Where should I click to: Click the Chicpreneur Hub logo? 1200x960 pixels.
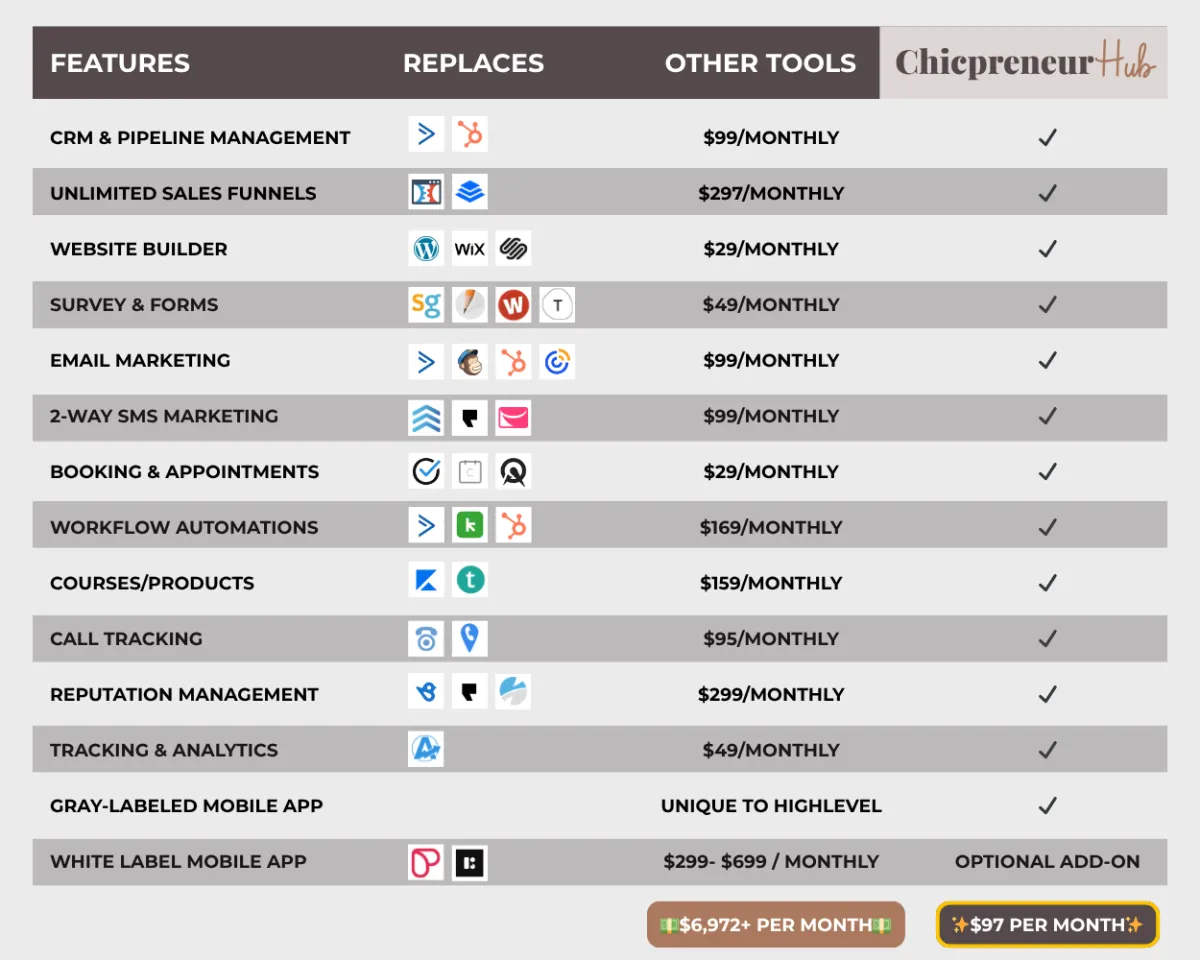tap(1024, 62)
